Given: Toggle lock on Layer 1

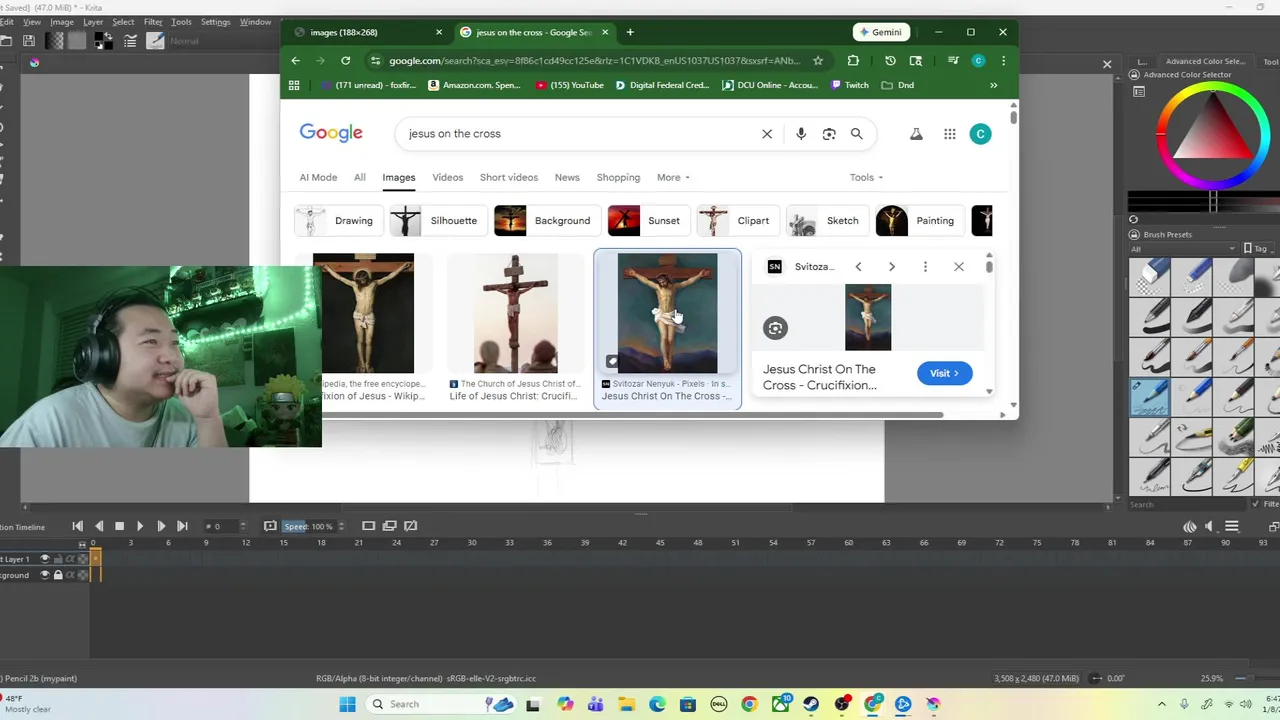Looking at the screenshot, I should click(x=57, y=559).
